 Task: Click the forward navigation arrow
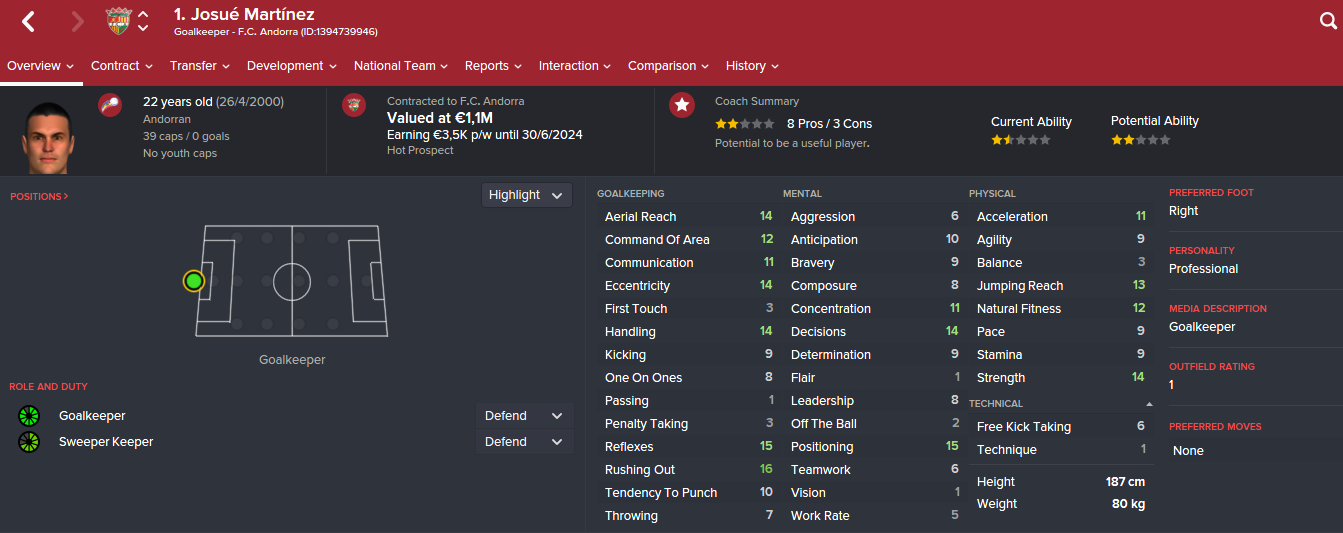pos(78,21)
